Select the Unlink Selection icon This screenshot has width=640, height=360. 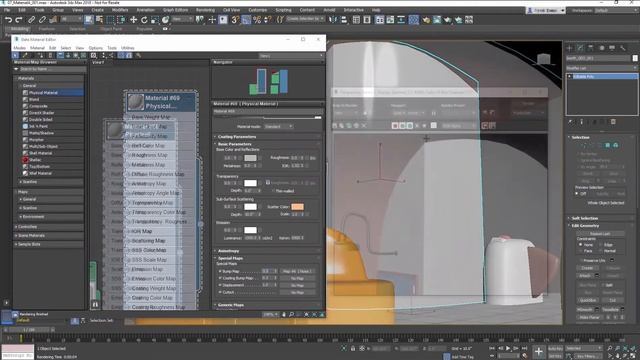pos(42,20)
